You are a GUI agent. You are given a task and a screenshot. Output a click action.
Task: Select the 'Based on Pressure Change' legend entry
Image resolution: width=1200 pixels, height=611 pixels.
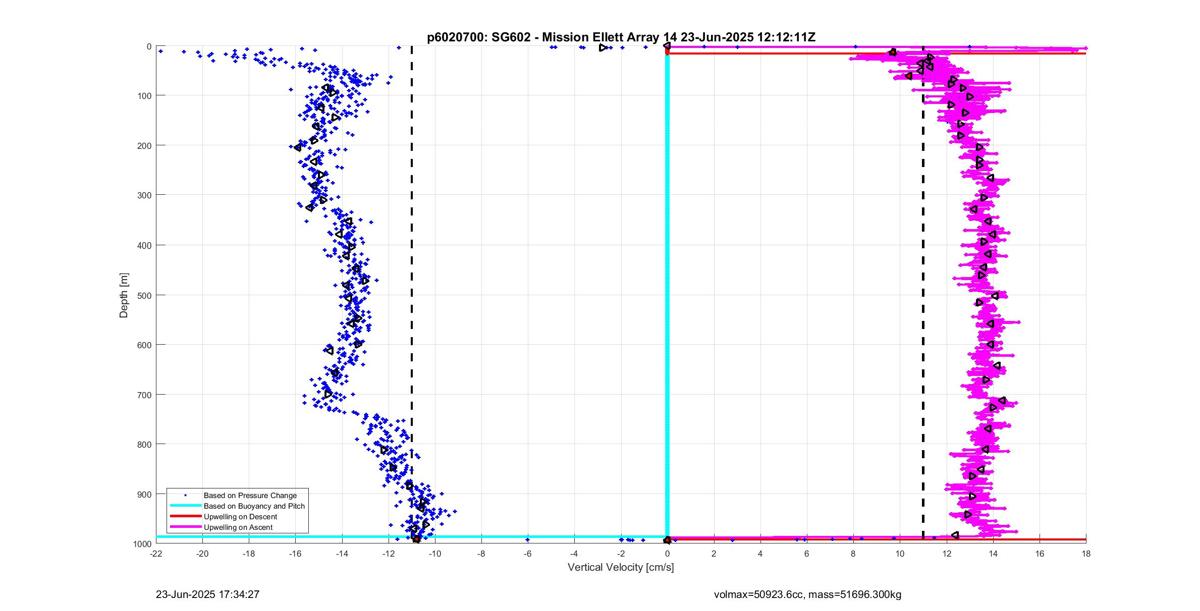(x=250, y=495)
